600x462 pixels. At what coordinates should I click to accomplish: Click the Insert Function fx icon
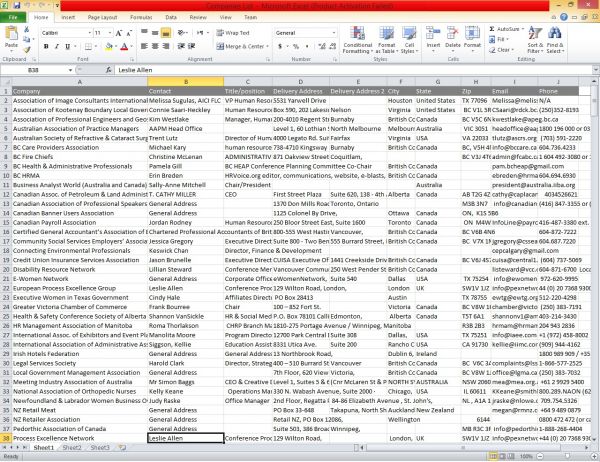109,70
